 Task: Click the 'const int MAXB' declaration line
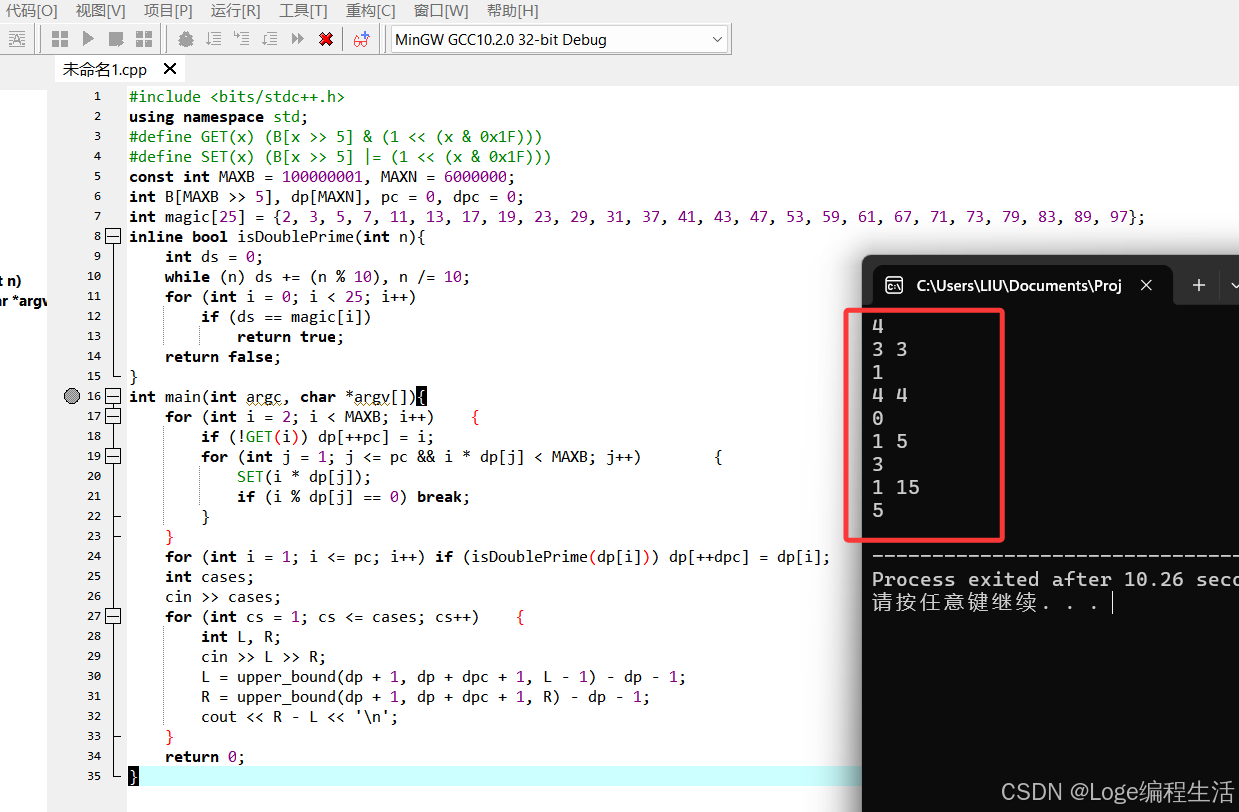tap(322, 176)
